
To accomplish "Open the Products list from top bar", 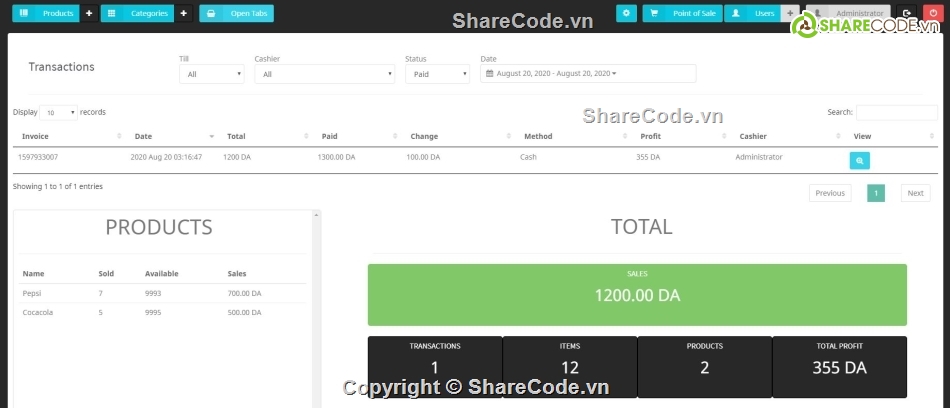I will pyautogui.click(x=46, y=13).
